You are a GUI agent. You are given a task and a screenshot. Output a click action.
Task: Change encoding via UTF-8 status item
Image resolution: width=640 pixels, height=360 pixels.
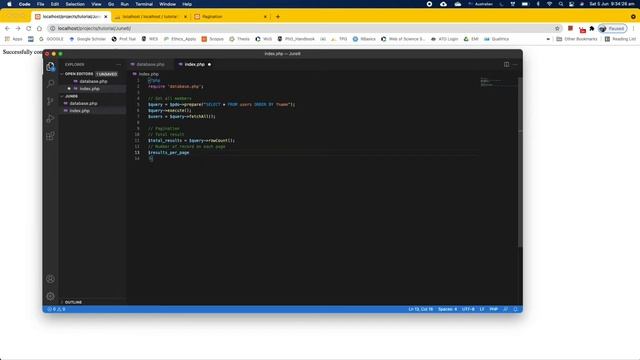click(468, 309)
